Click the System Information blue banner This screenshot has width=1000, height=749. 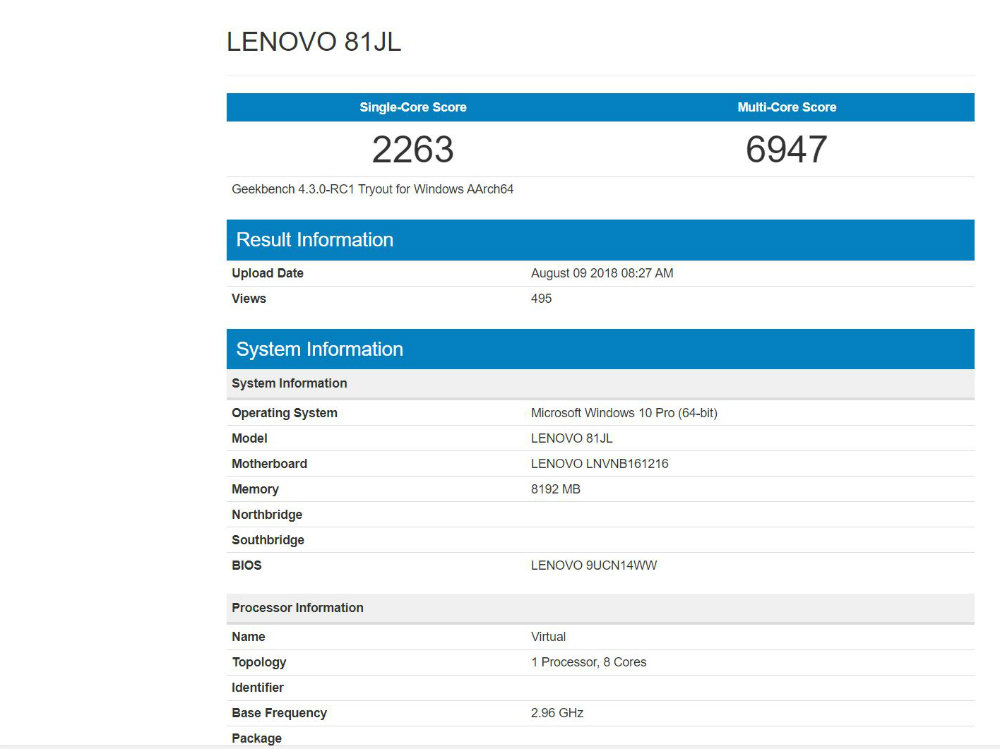(319, 348)
